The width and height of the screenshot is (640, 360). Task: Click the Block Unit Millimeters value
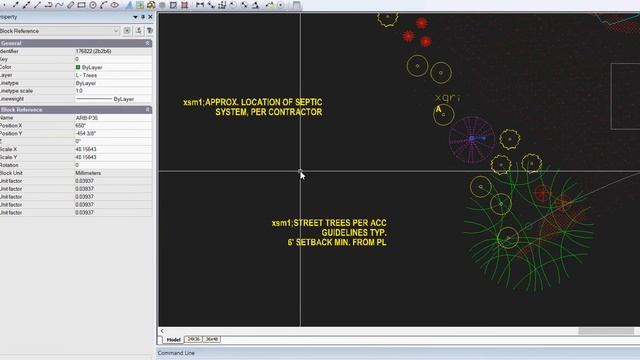(113, 173)
